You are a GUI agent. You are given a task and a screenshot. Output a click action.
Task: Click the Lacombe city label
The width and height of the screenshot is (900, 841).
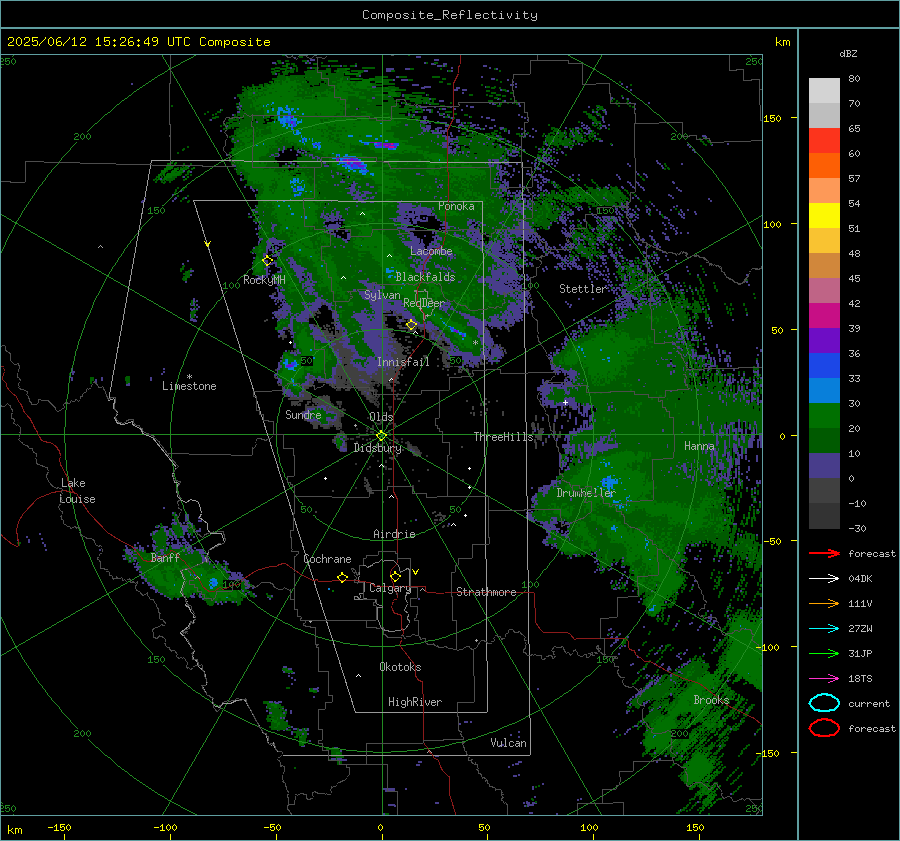click(x=431, y=251)
